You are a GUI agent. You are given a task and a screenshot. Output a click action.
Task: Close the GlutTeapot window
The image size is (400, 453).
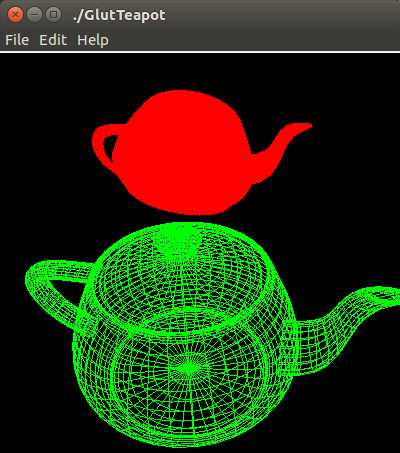[x=15, y=15]
